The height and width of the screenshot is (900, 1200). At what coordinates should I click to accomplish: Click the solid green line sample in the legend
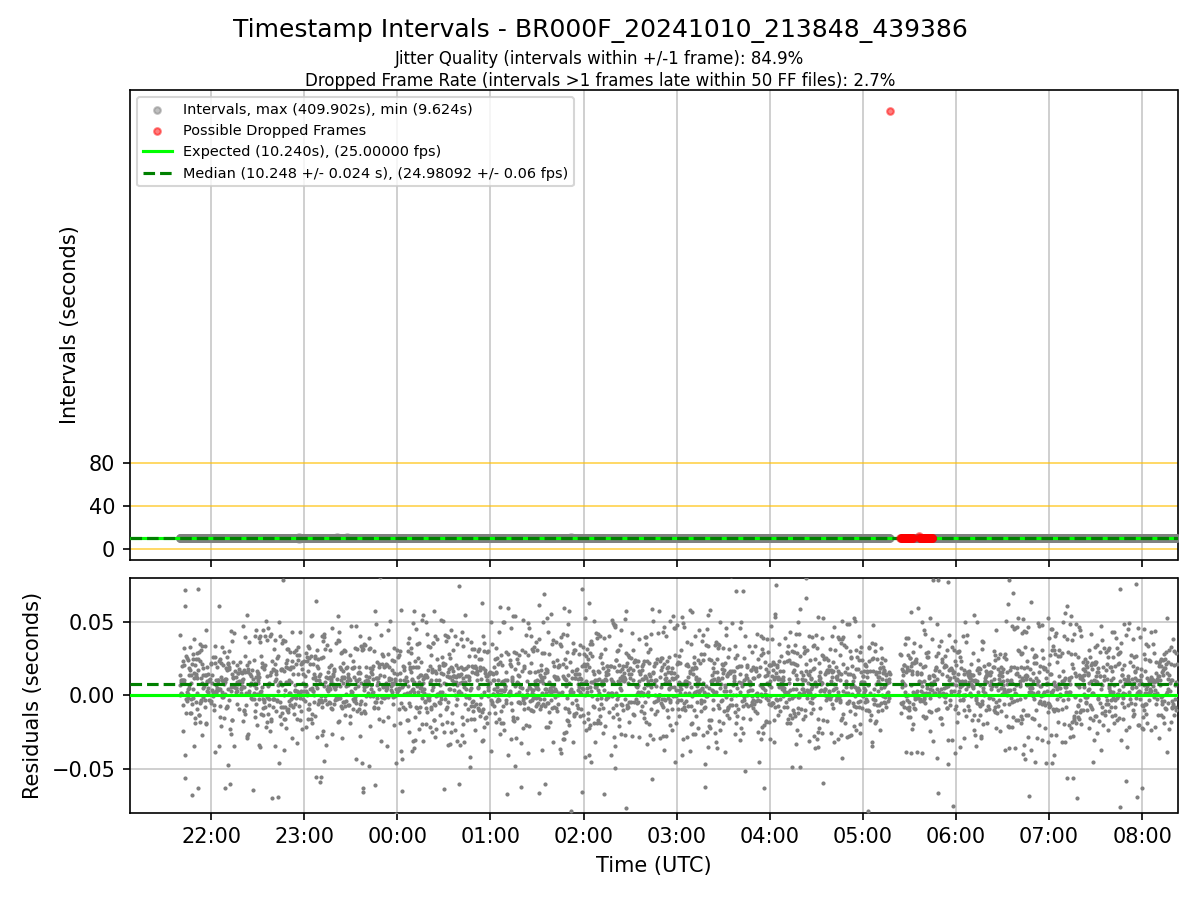tap(157, 152)
